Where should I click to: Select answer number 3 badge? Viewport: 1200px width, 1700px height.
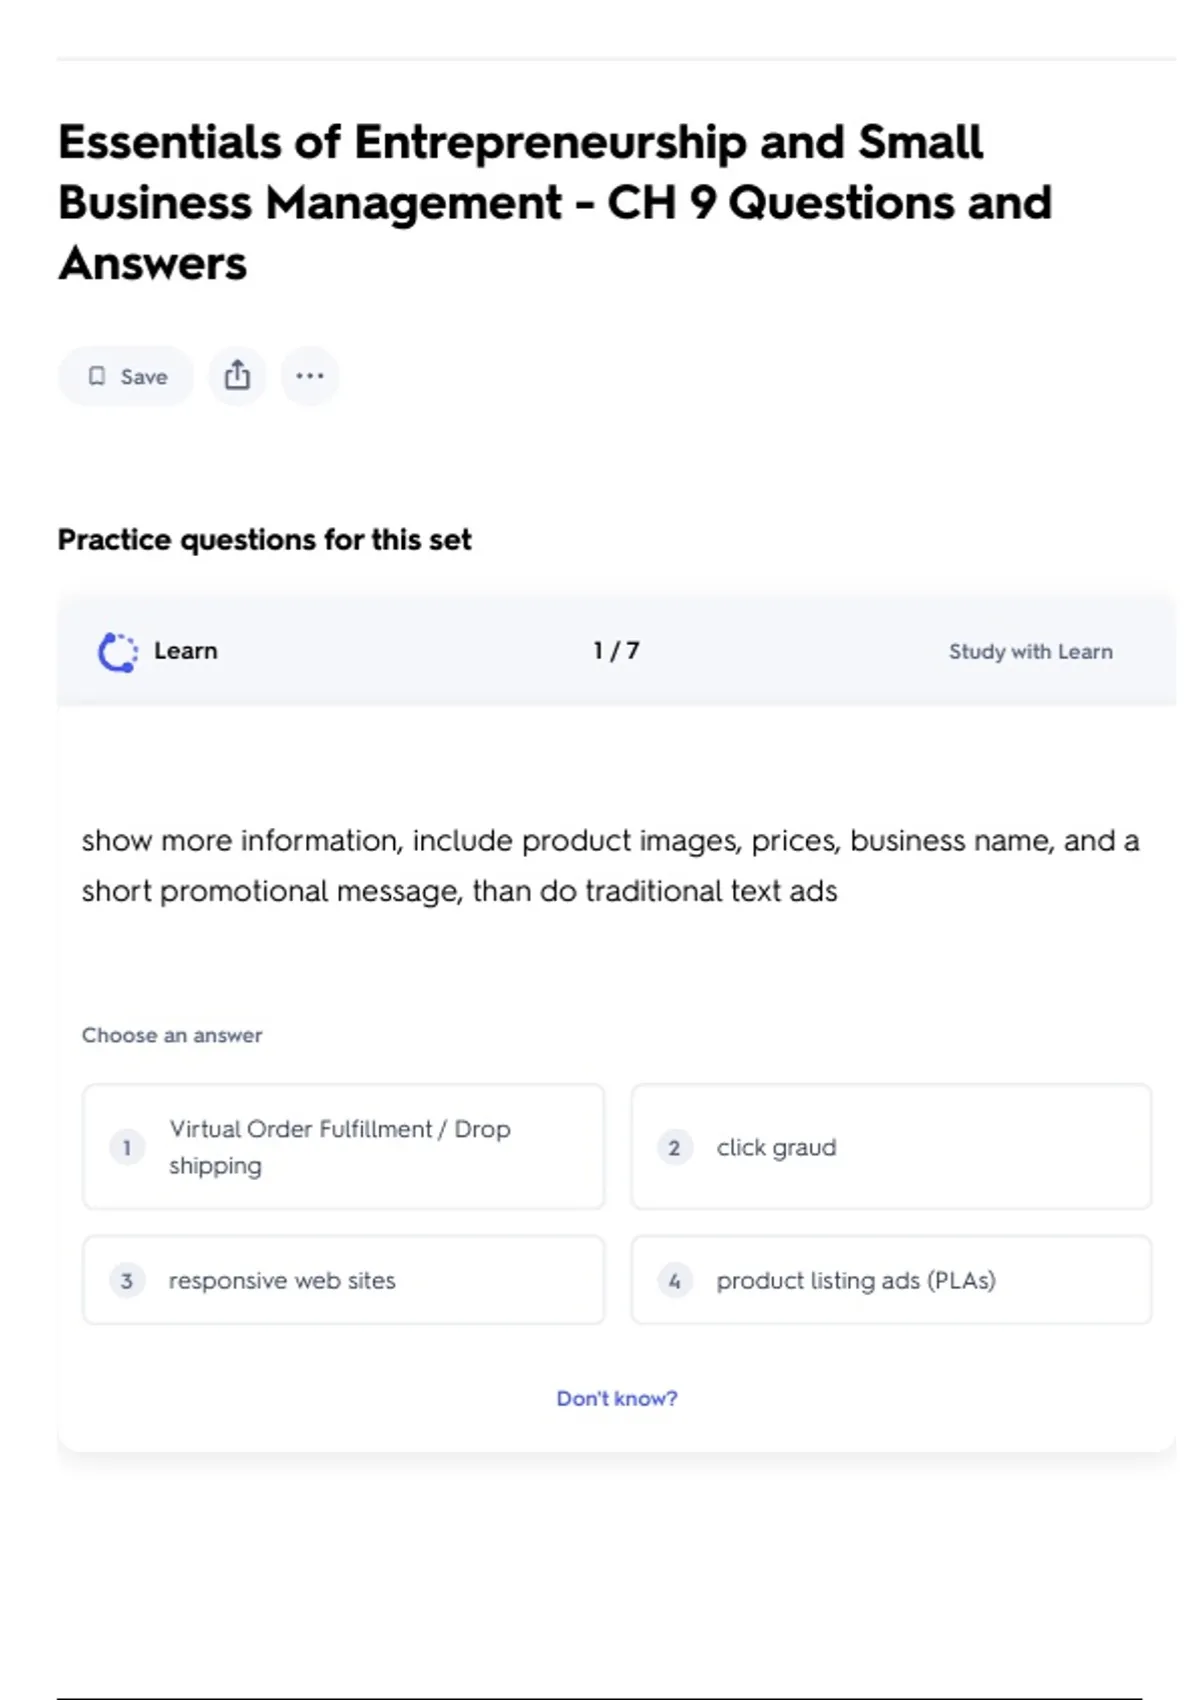(127, 1280)
